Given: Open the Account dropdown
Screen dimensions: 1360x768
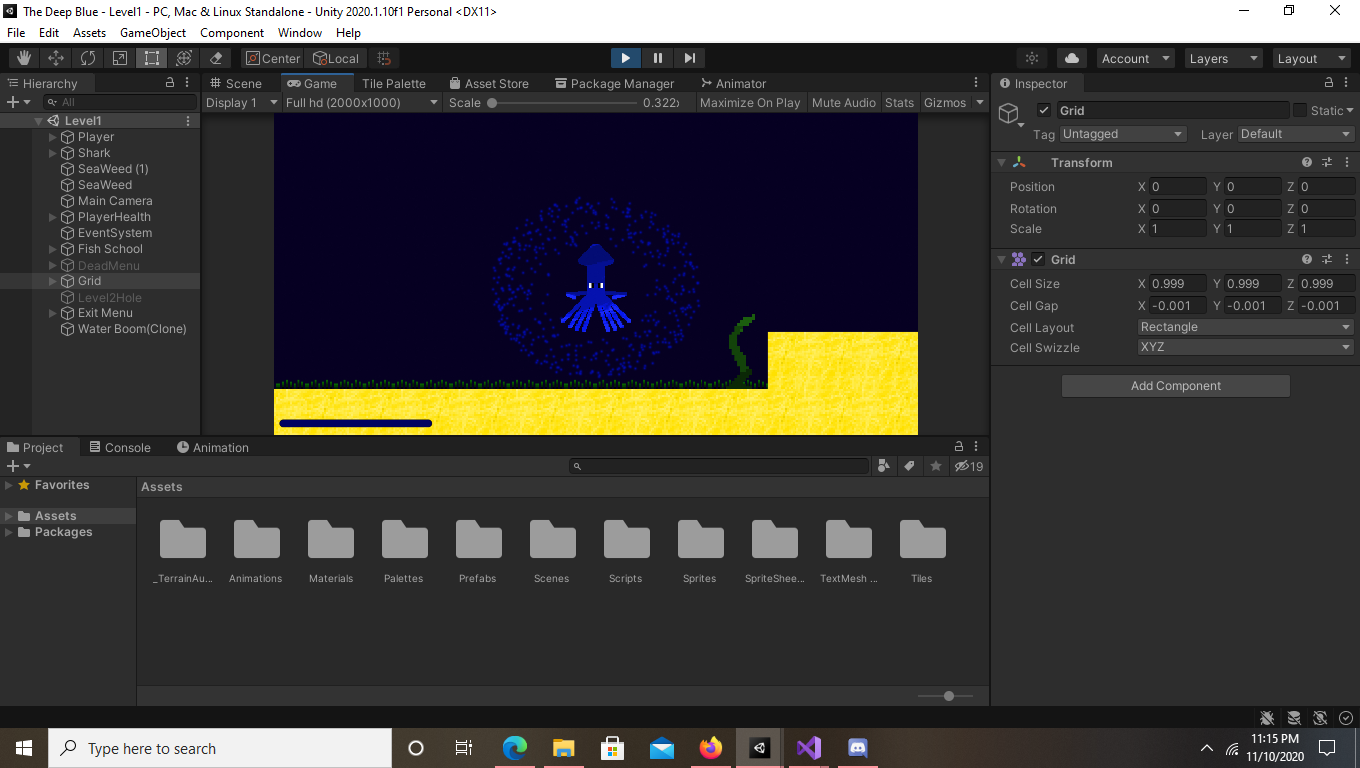Looking at the screenshot, I should tap(1135, 58).
